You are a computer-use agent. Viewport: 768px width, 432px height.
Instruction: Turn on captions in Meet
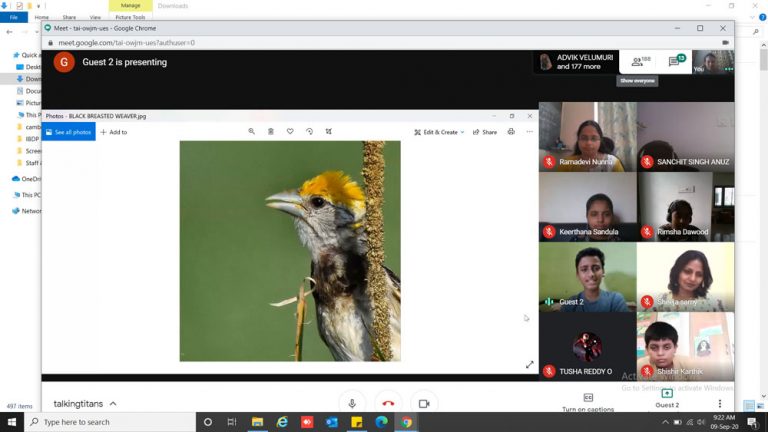point(588,402)
